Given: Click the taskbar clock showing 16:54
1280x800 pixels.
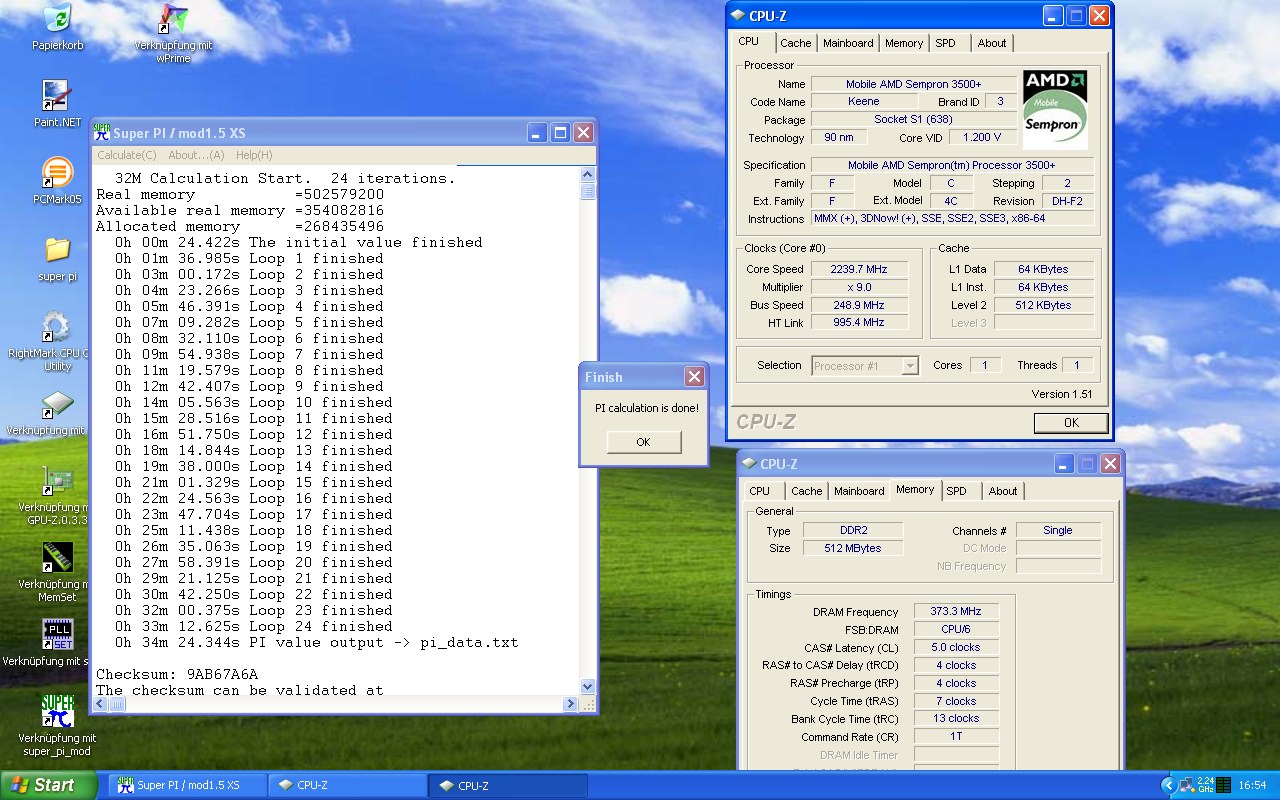Looking at the screenshot, I should 1252,786.
